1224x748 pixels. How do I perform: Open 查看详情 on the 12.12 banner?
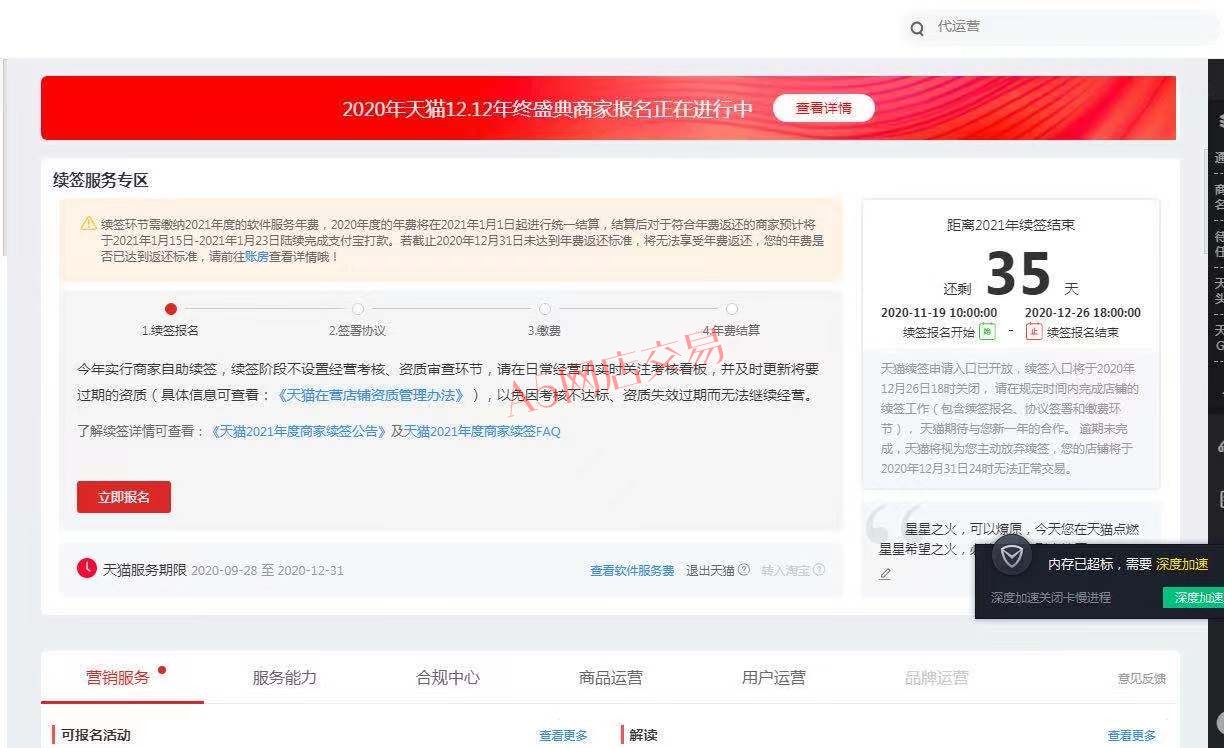pyautogui.click(x=824, y=108)
